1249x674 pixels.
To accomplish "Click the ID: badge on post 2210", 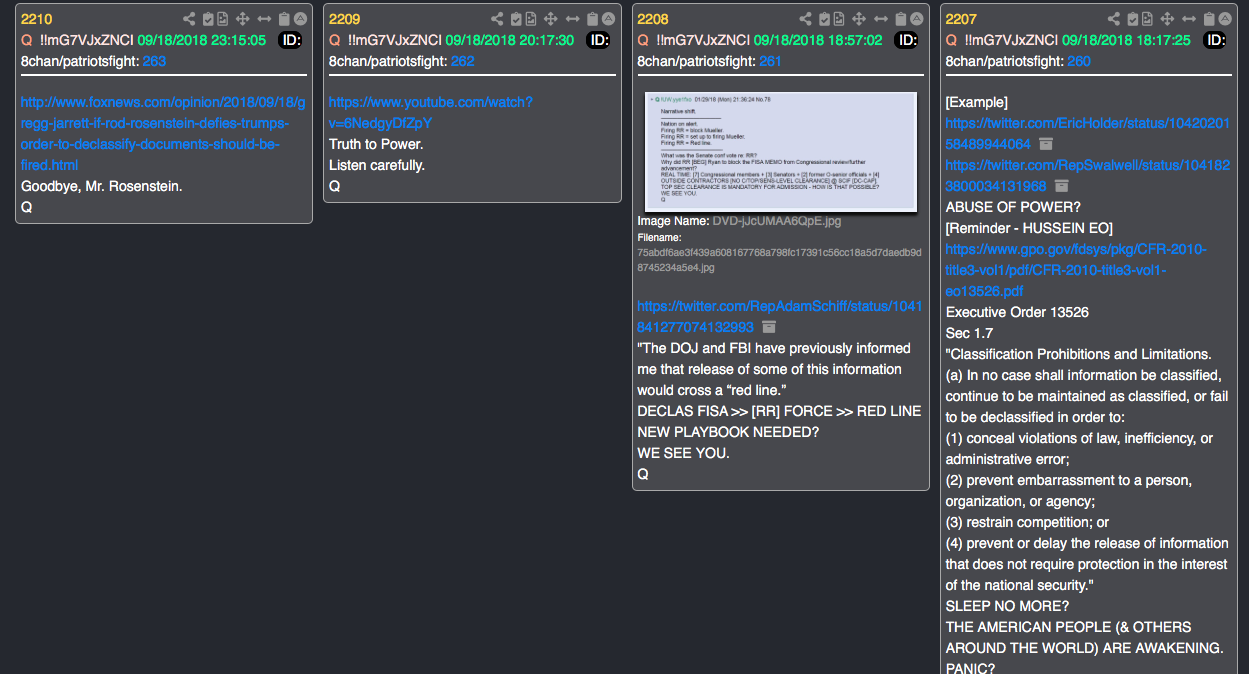I will tap(291, 40).
